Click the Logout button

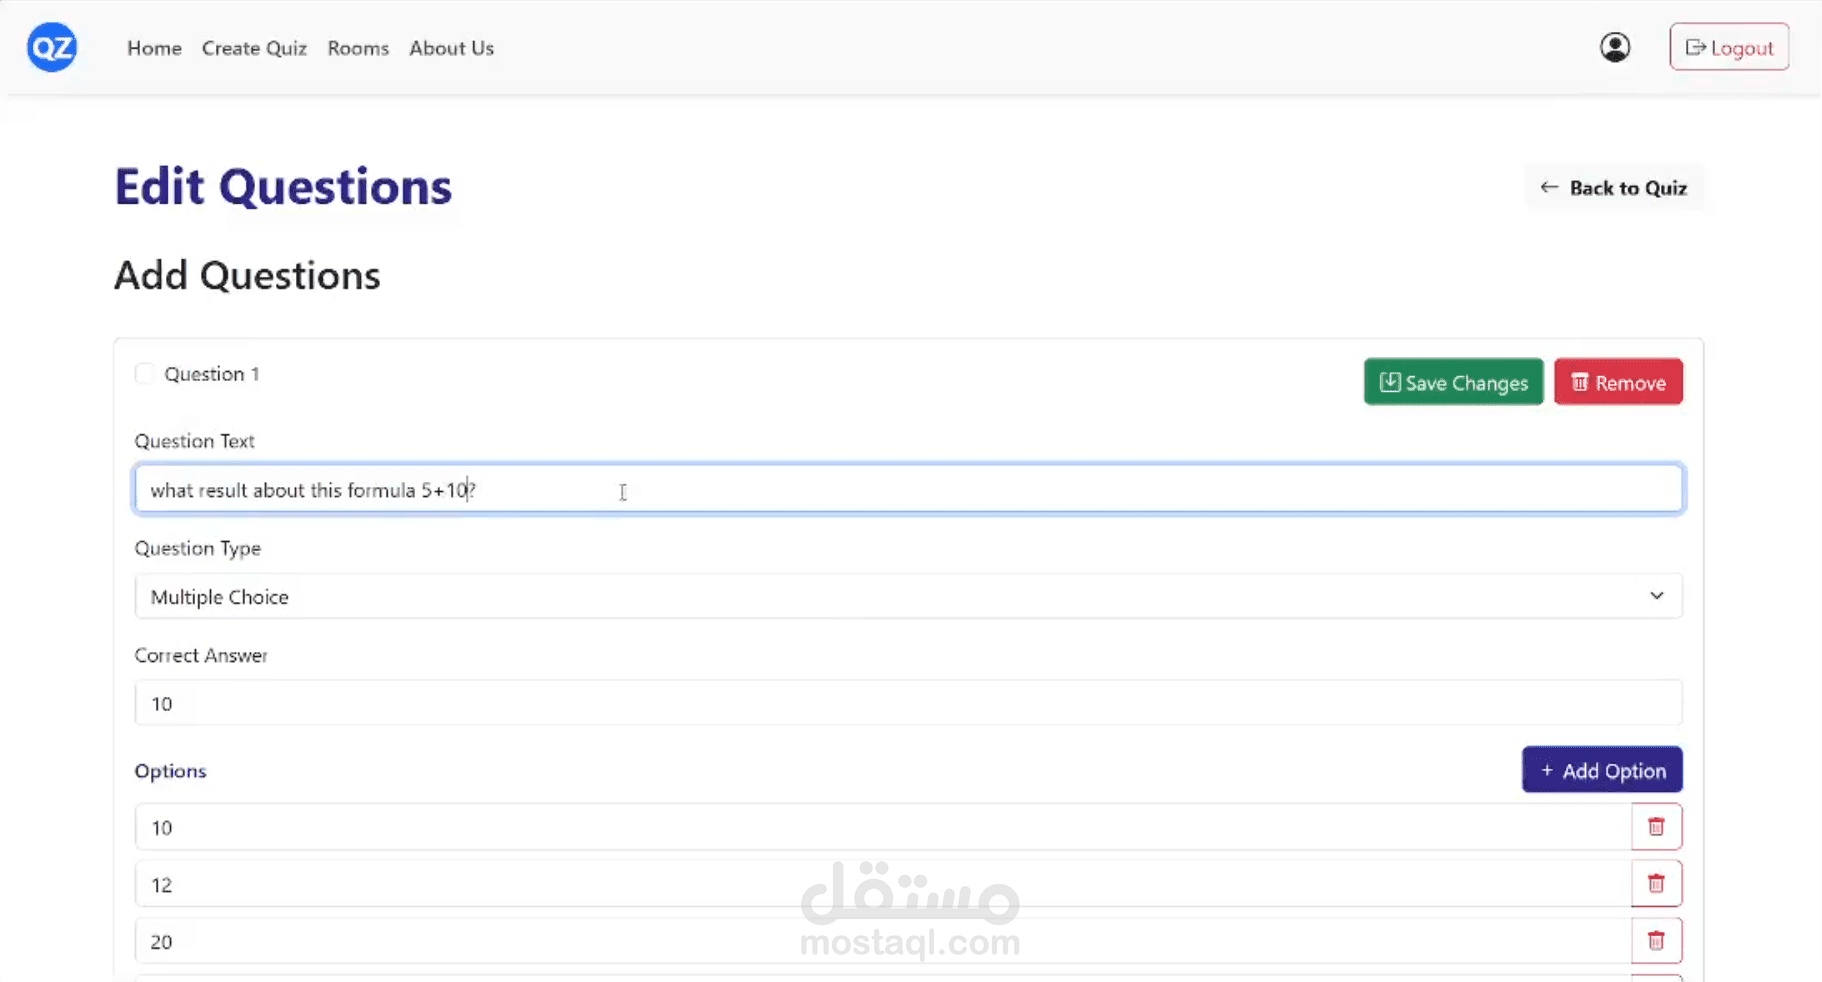[1729, 47]
